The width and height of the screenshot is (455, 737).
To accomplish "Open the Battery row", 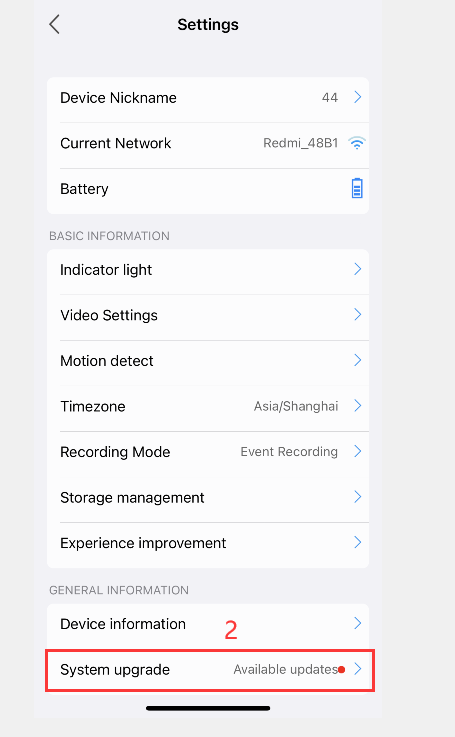I will 208,189.
